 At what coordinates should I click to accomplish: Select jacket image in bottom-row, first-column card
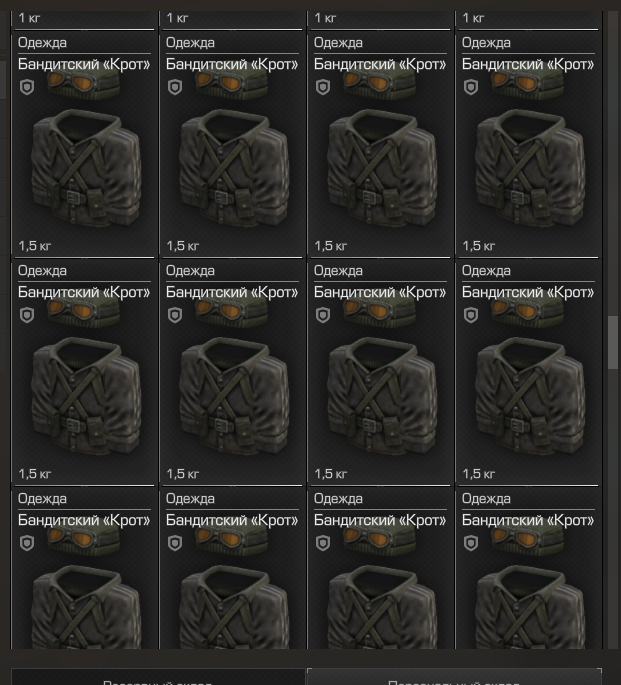[x=86, y=607]
